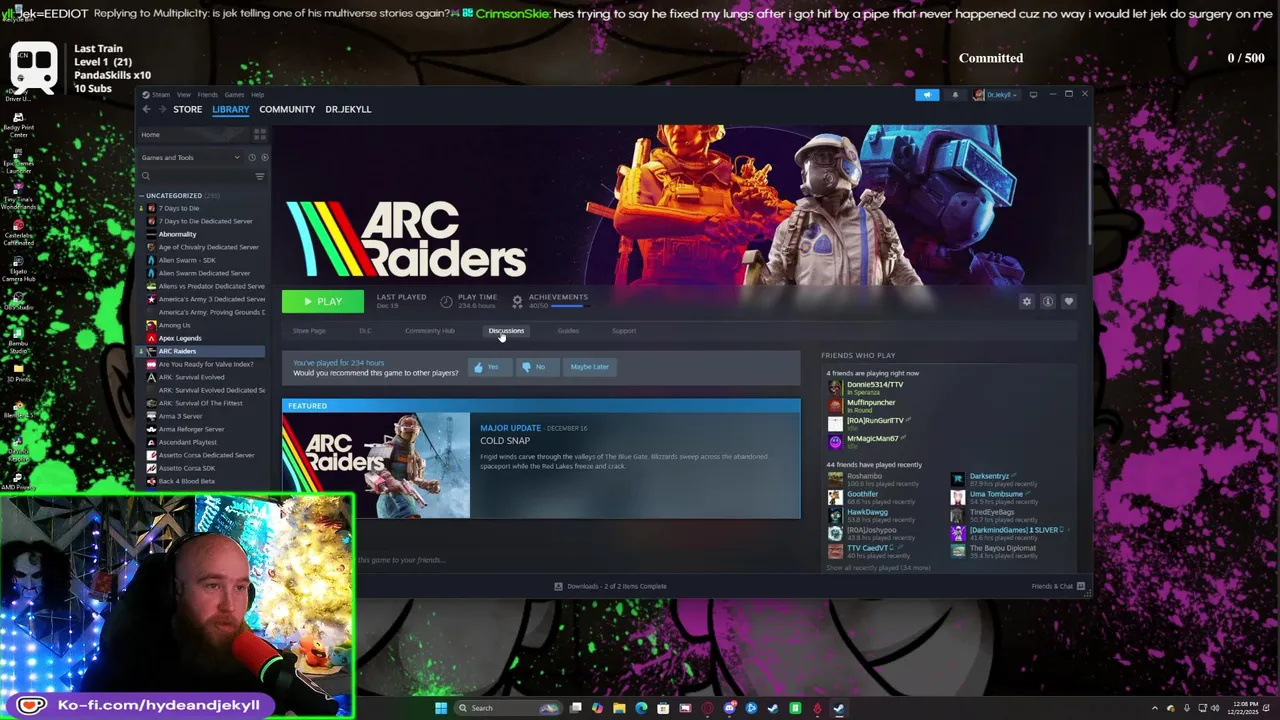1280x720 pixels.
Task: Open the Windows Start button
Action: pyautogui.click(x=441, y=708)
